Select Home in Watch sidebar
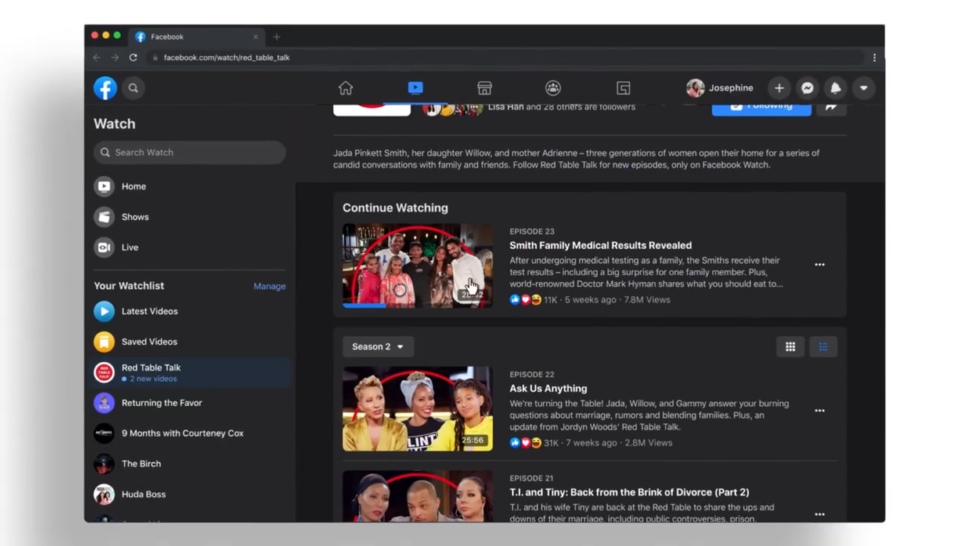The width and height of the screenshot is (963, 546). [x=189, y=186]
